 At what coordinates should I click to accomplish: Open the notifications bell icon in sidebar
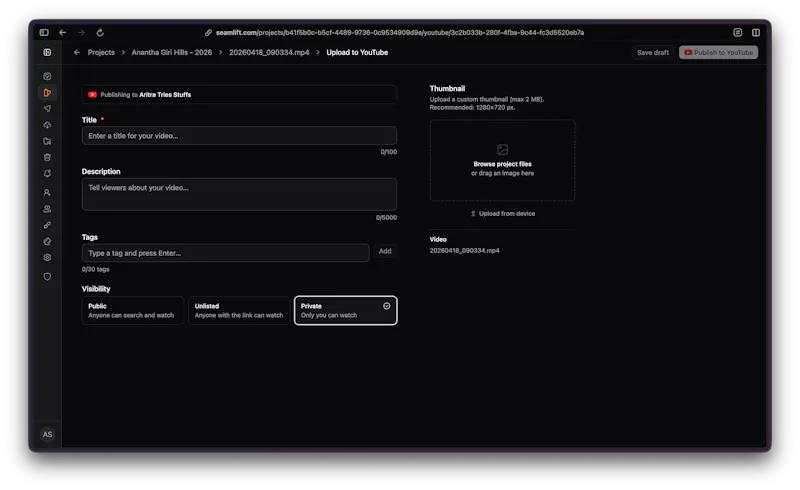click(x=47, y=174)
